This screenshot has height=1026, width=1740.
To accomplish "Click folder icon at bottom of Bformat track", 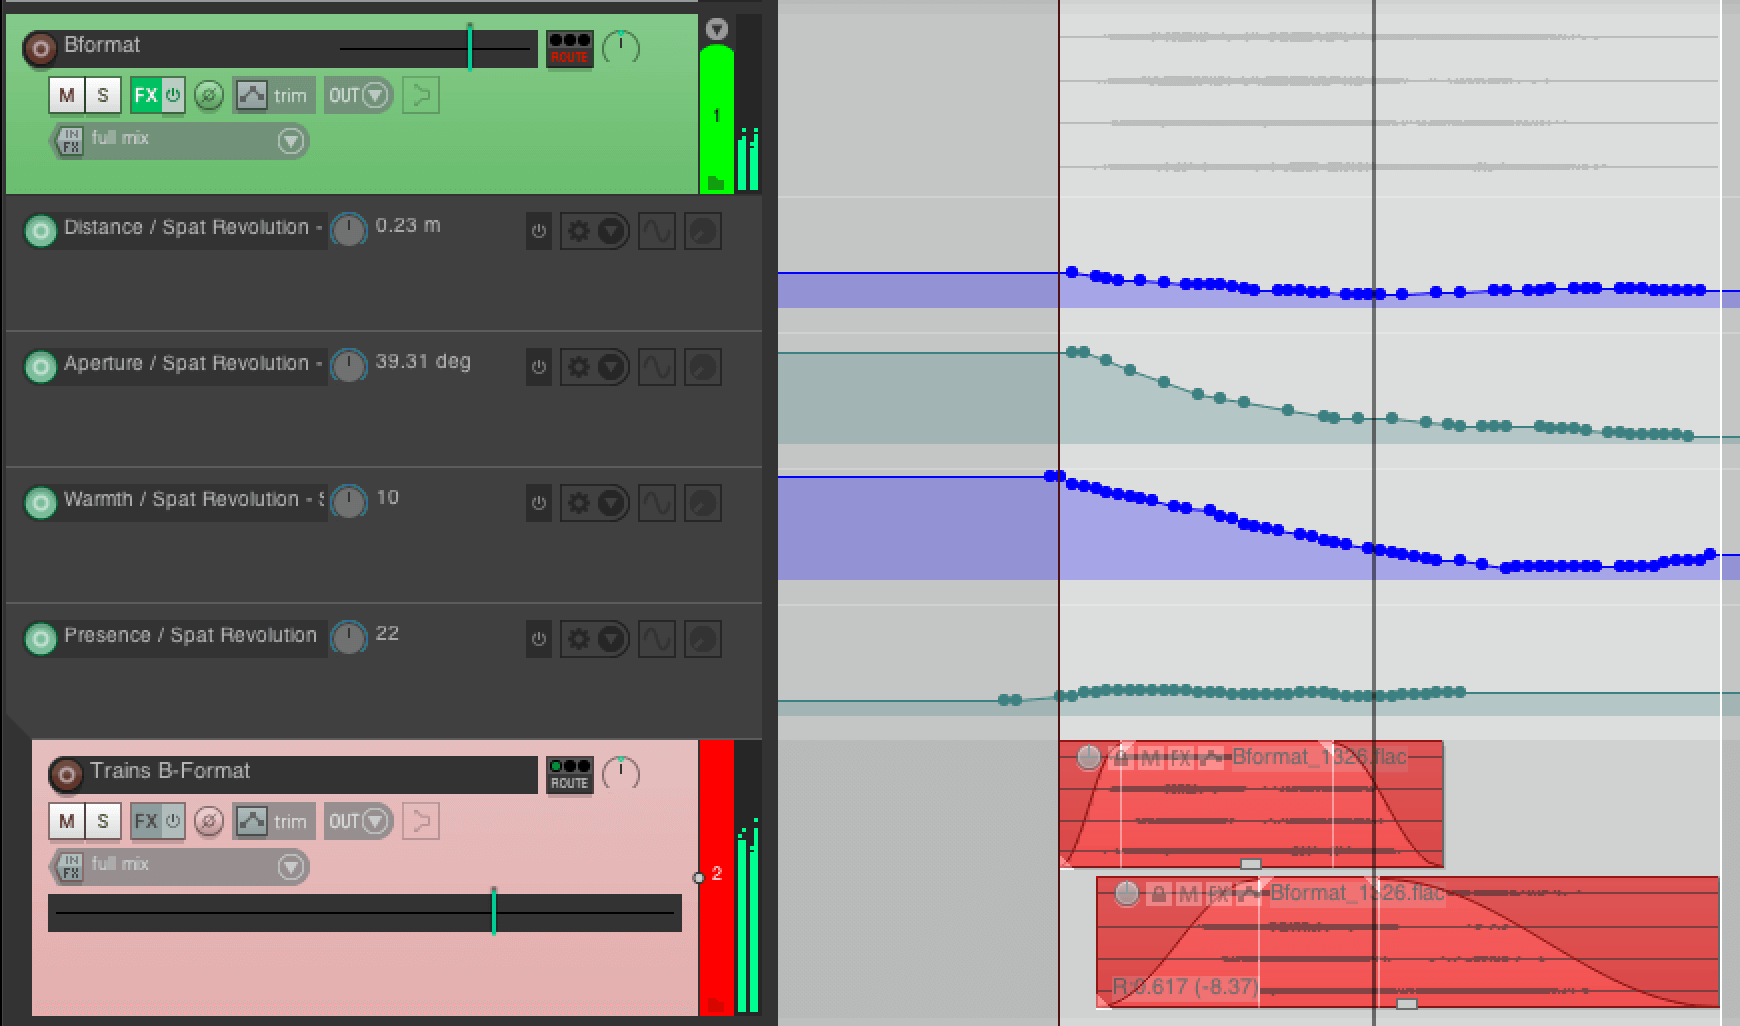I will (x=716, y=183).
